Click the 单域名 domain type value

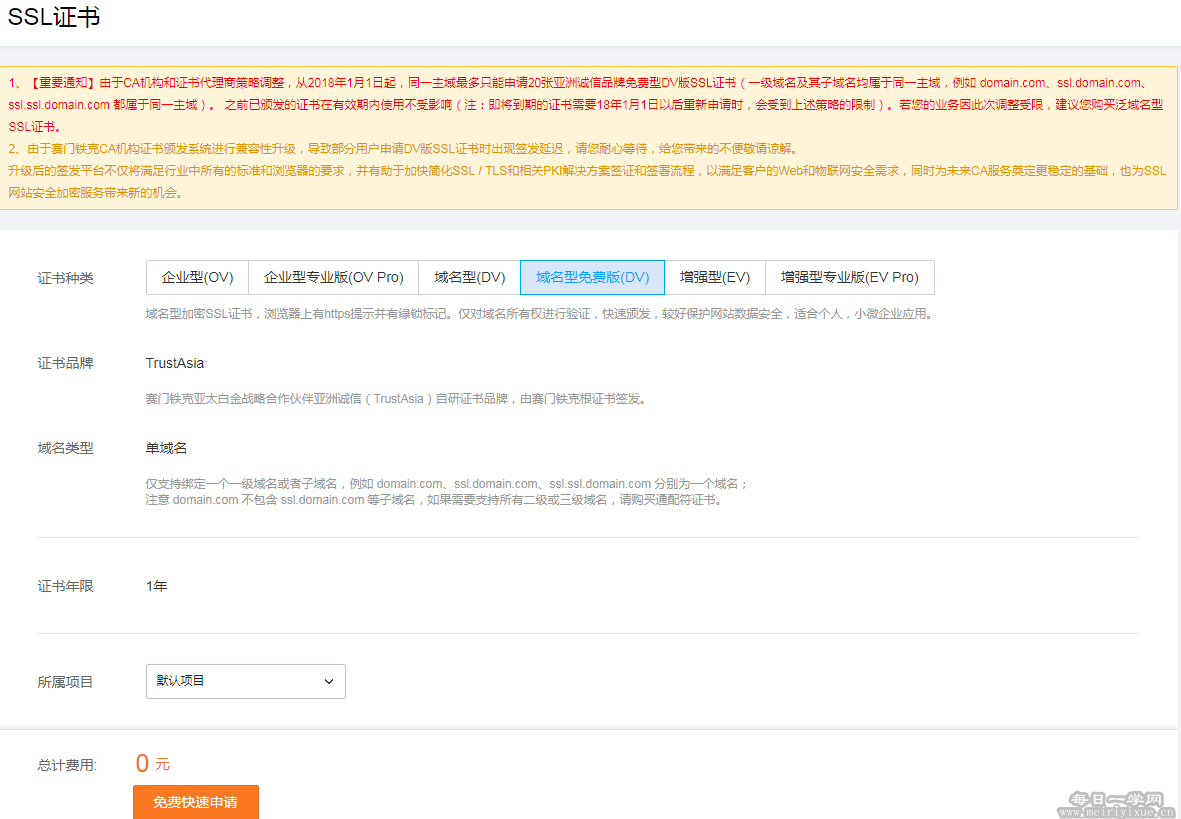pos(166,448)
